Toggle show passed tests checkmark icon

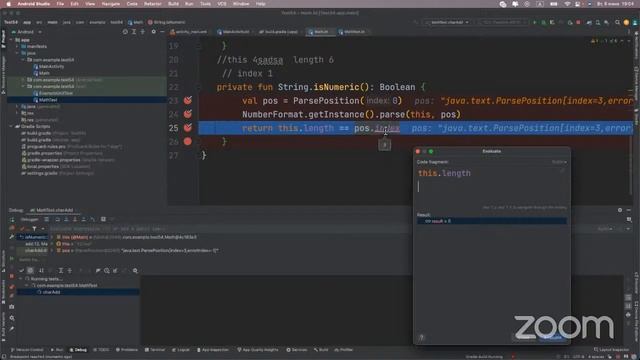click(x=22, y=271)
